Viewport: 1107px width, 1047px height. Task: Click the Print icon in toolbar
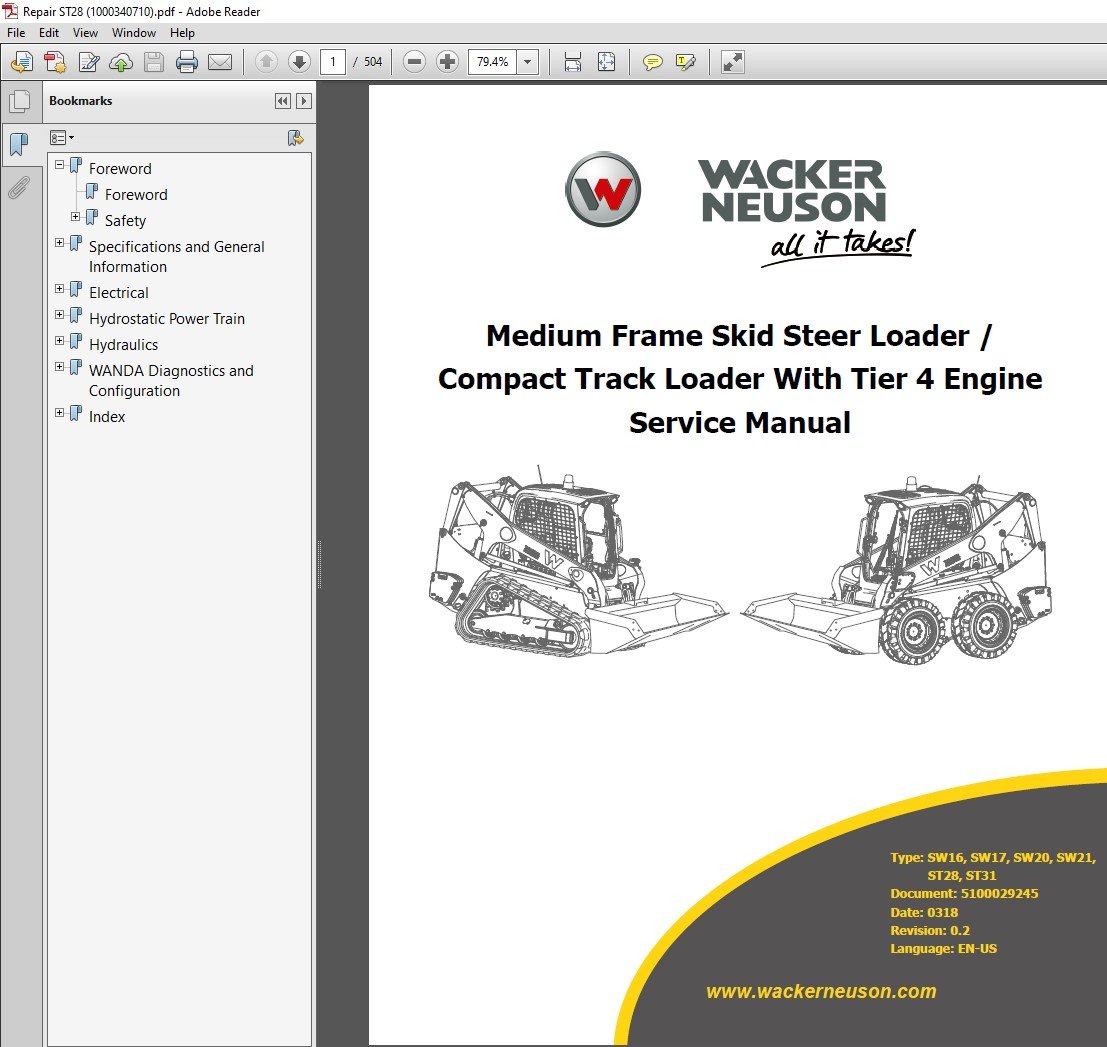[186, 62]
